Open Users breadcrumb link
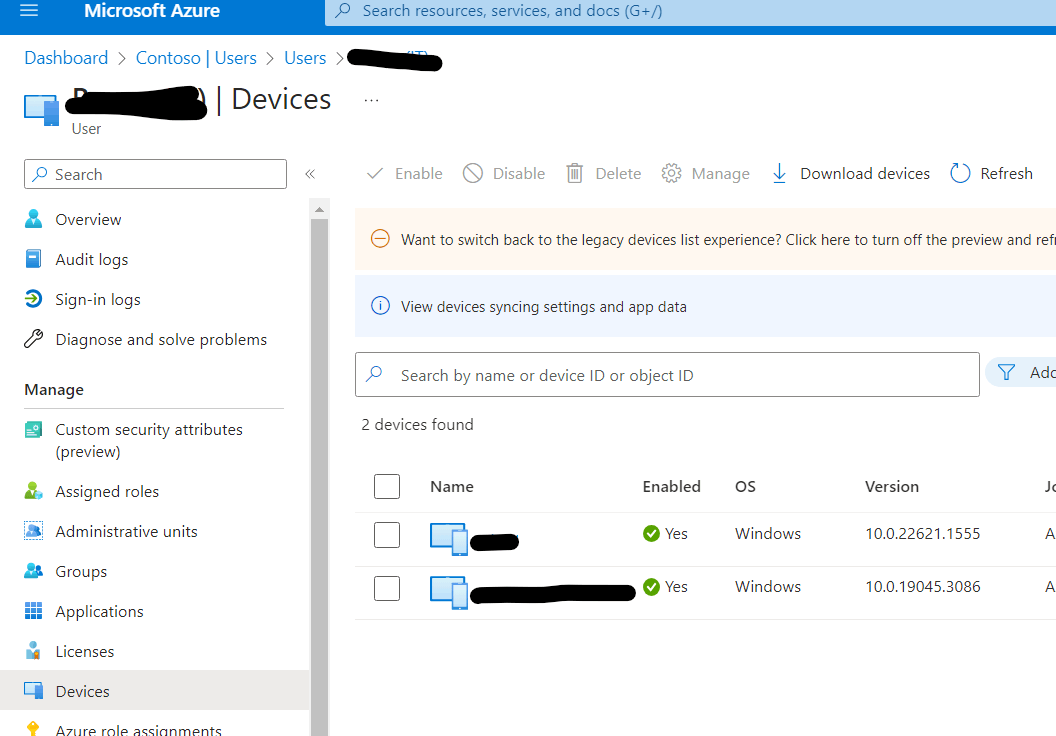 [x=305, y=58]
